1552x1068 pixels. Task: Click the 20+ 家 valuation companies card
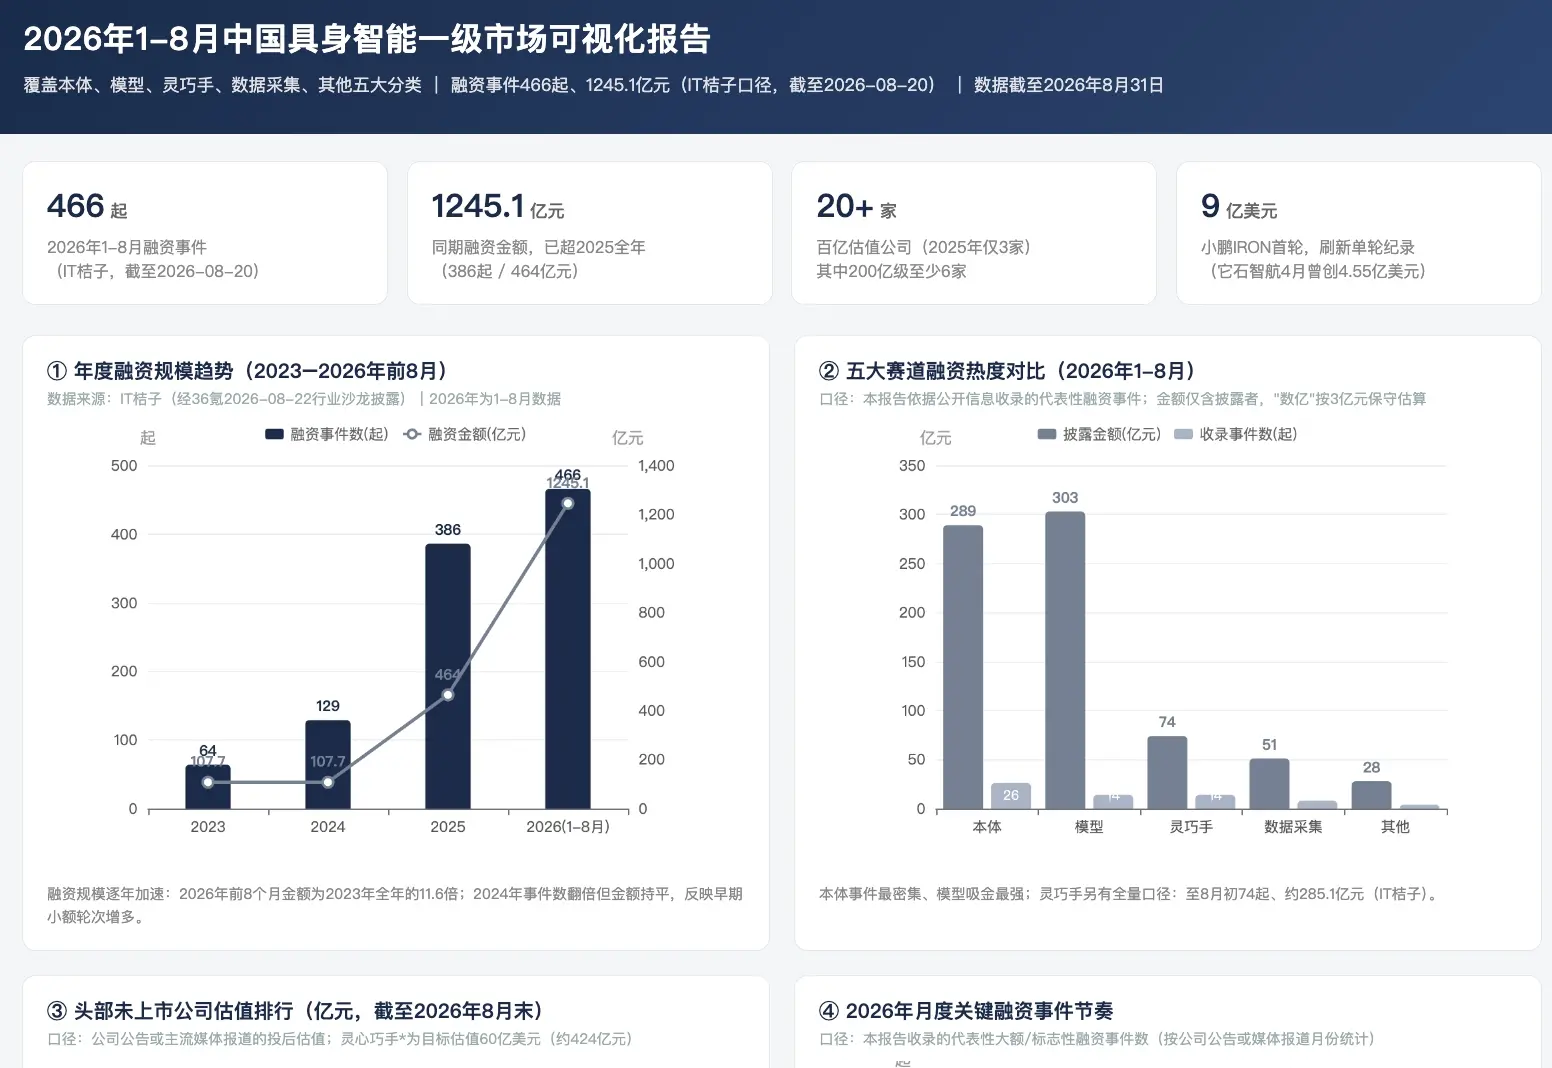[974, 233]
